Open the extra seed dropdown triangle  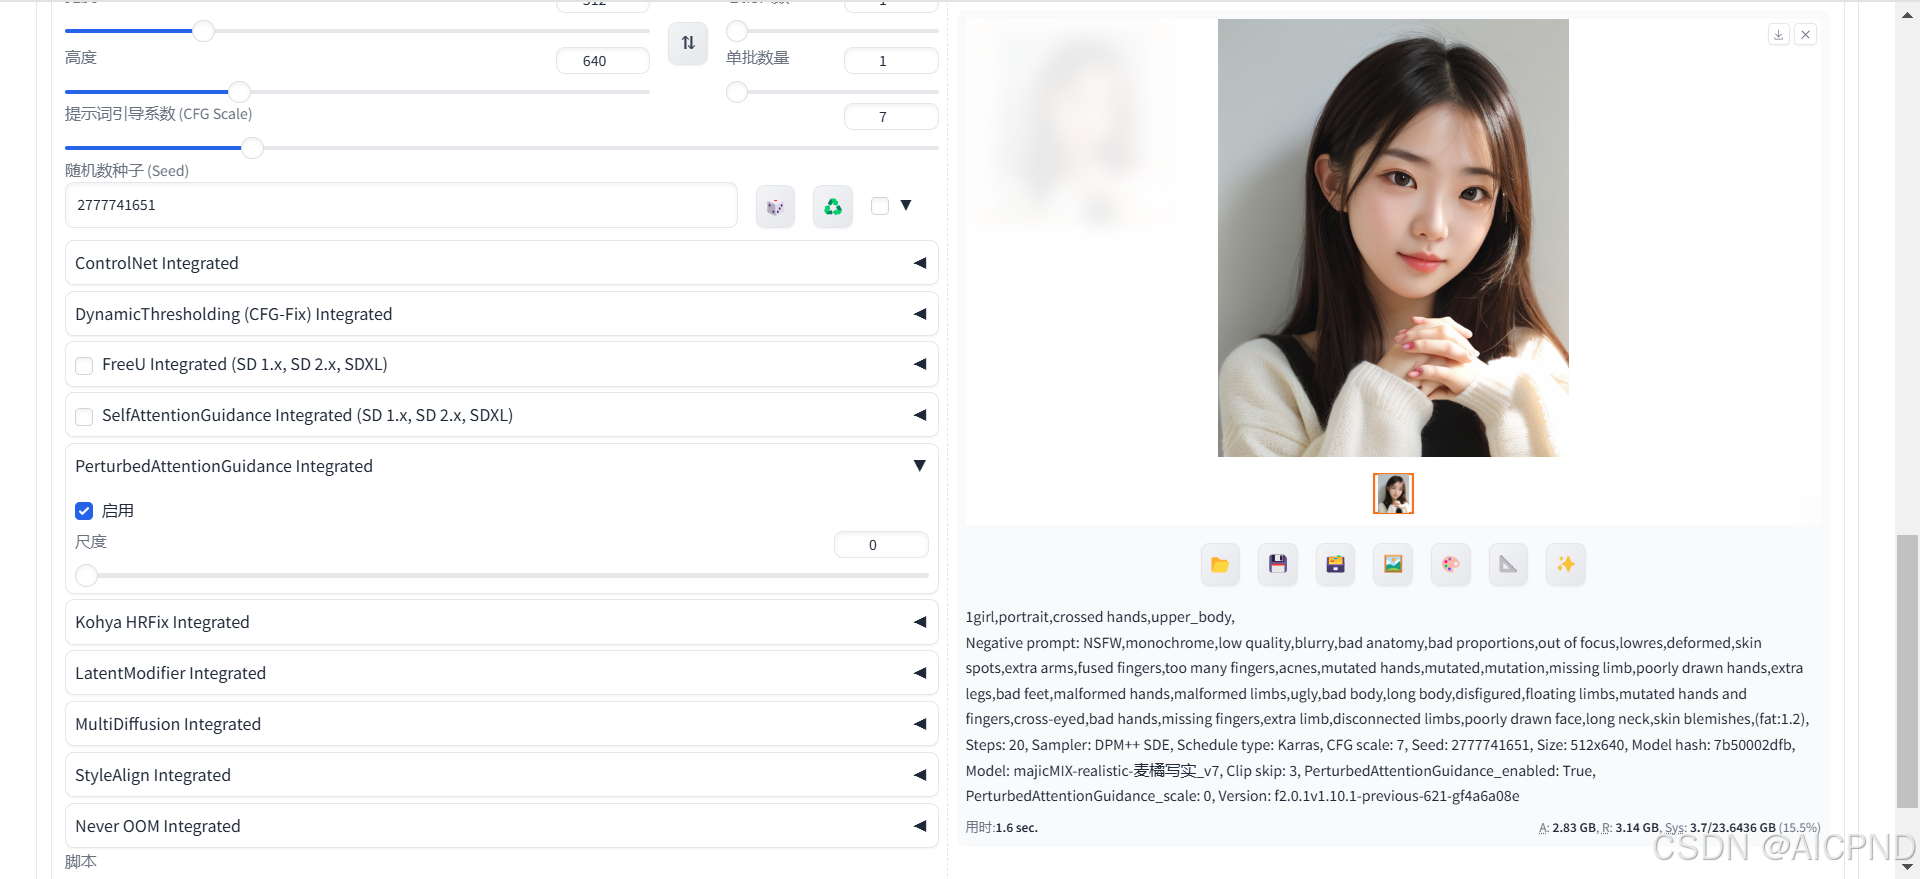tap(906, 205)
